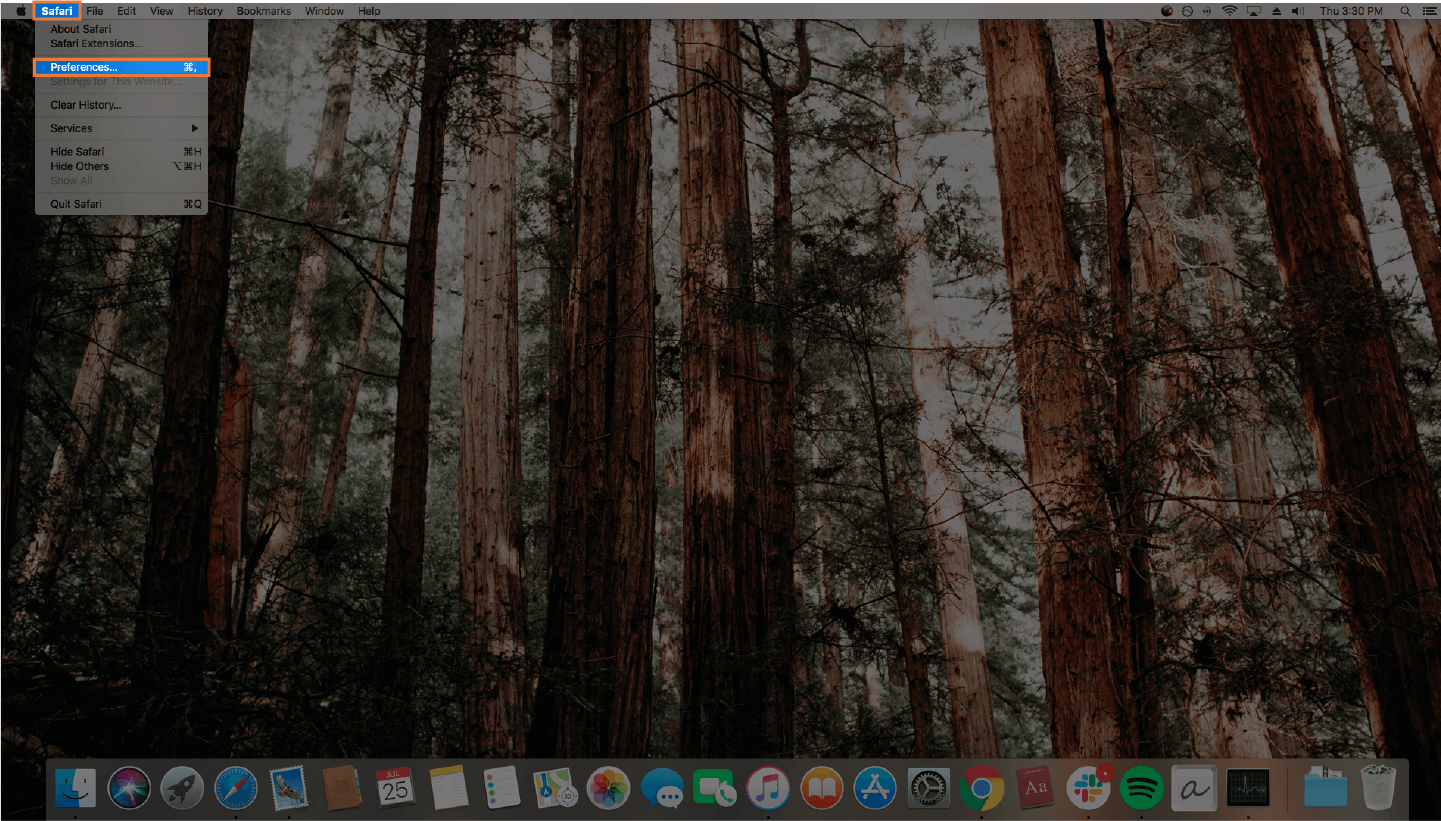This screenshot has width=1441, height=821.
Task: Choose Hide Safari menu item
Action: click(121, 152)
